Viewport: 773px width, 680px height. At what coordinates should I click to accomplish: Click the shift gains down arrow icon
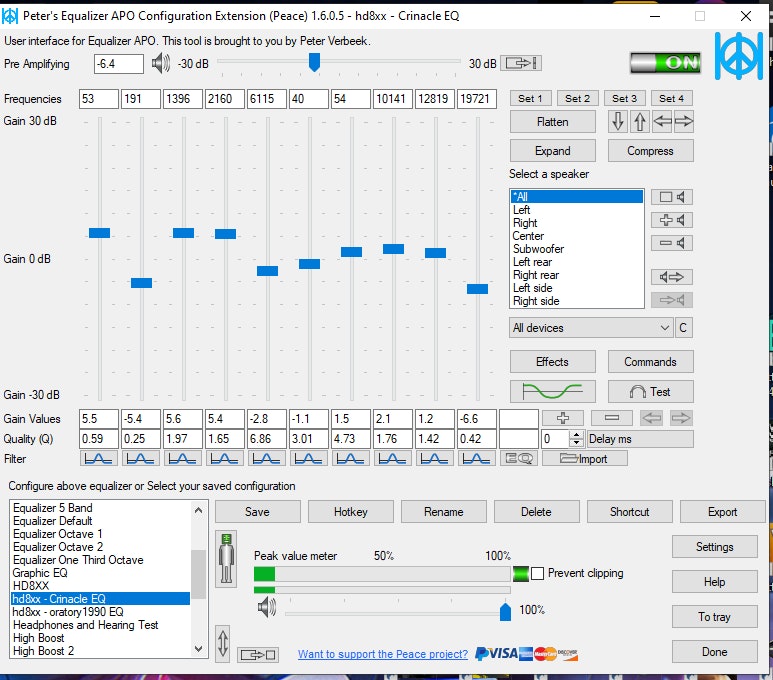point(618,122)
